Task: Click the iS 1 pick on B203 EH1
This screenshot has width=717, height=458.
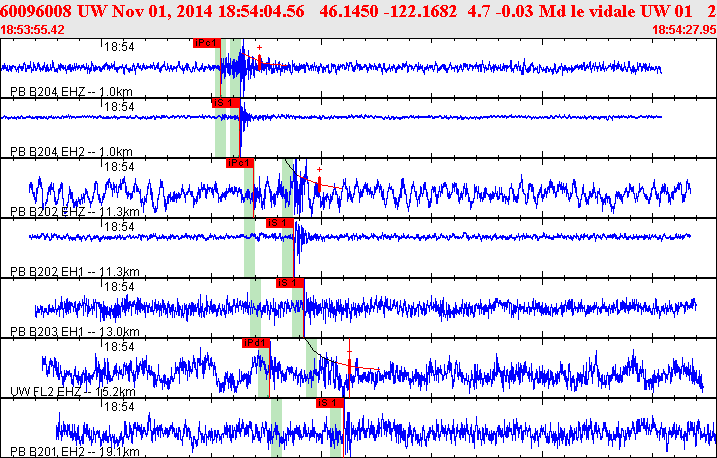Action: point(289,282)
